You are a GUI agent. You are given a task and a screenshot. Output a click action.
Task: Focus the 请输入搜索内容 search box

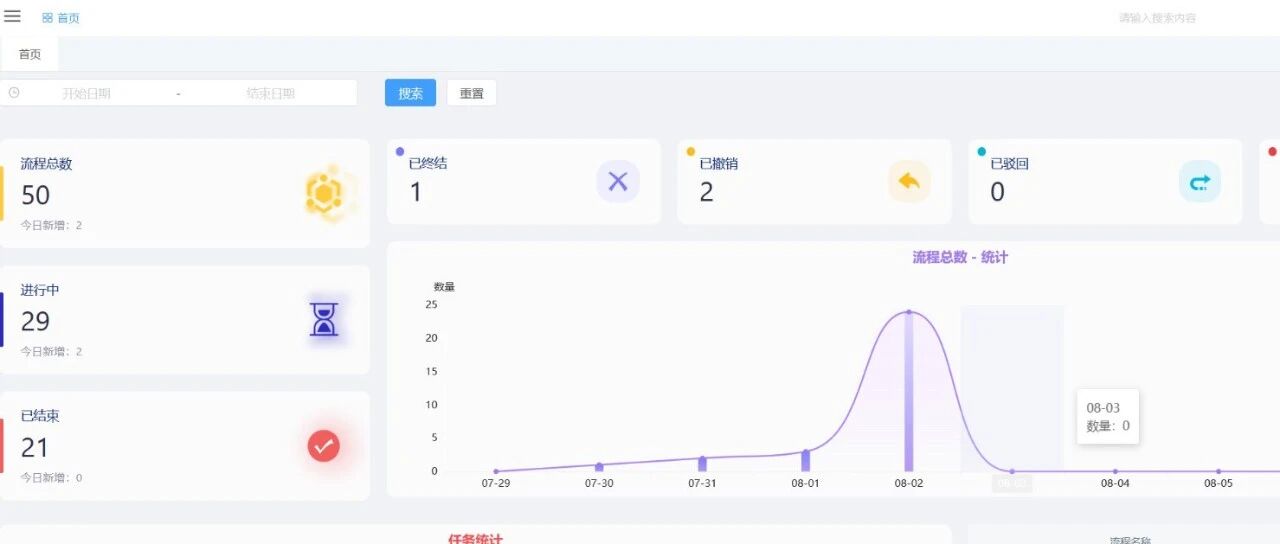[x=1157, y=18]
